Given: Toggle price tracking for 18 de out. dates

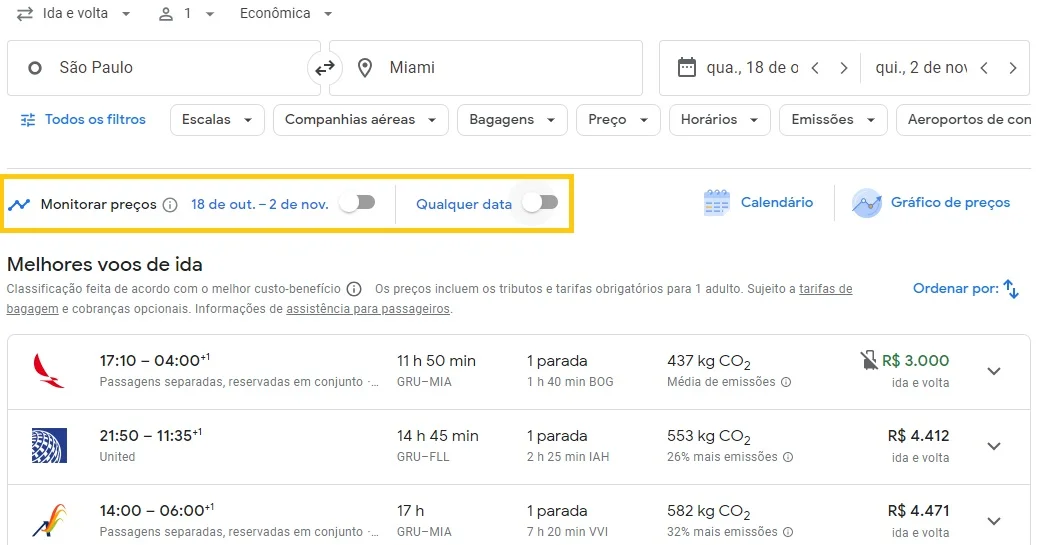Looking at the screenshot, I should pyautogui.click(x=358, y=203).
